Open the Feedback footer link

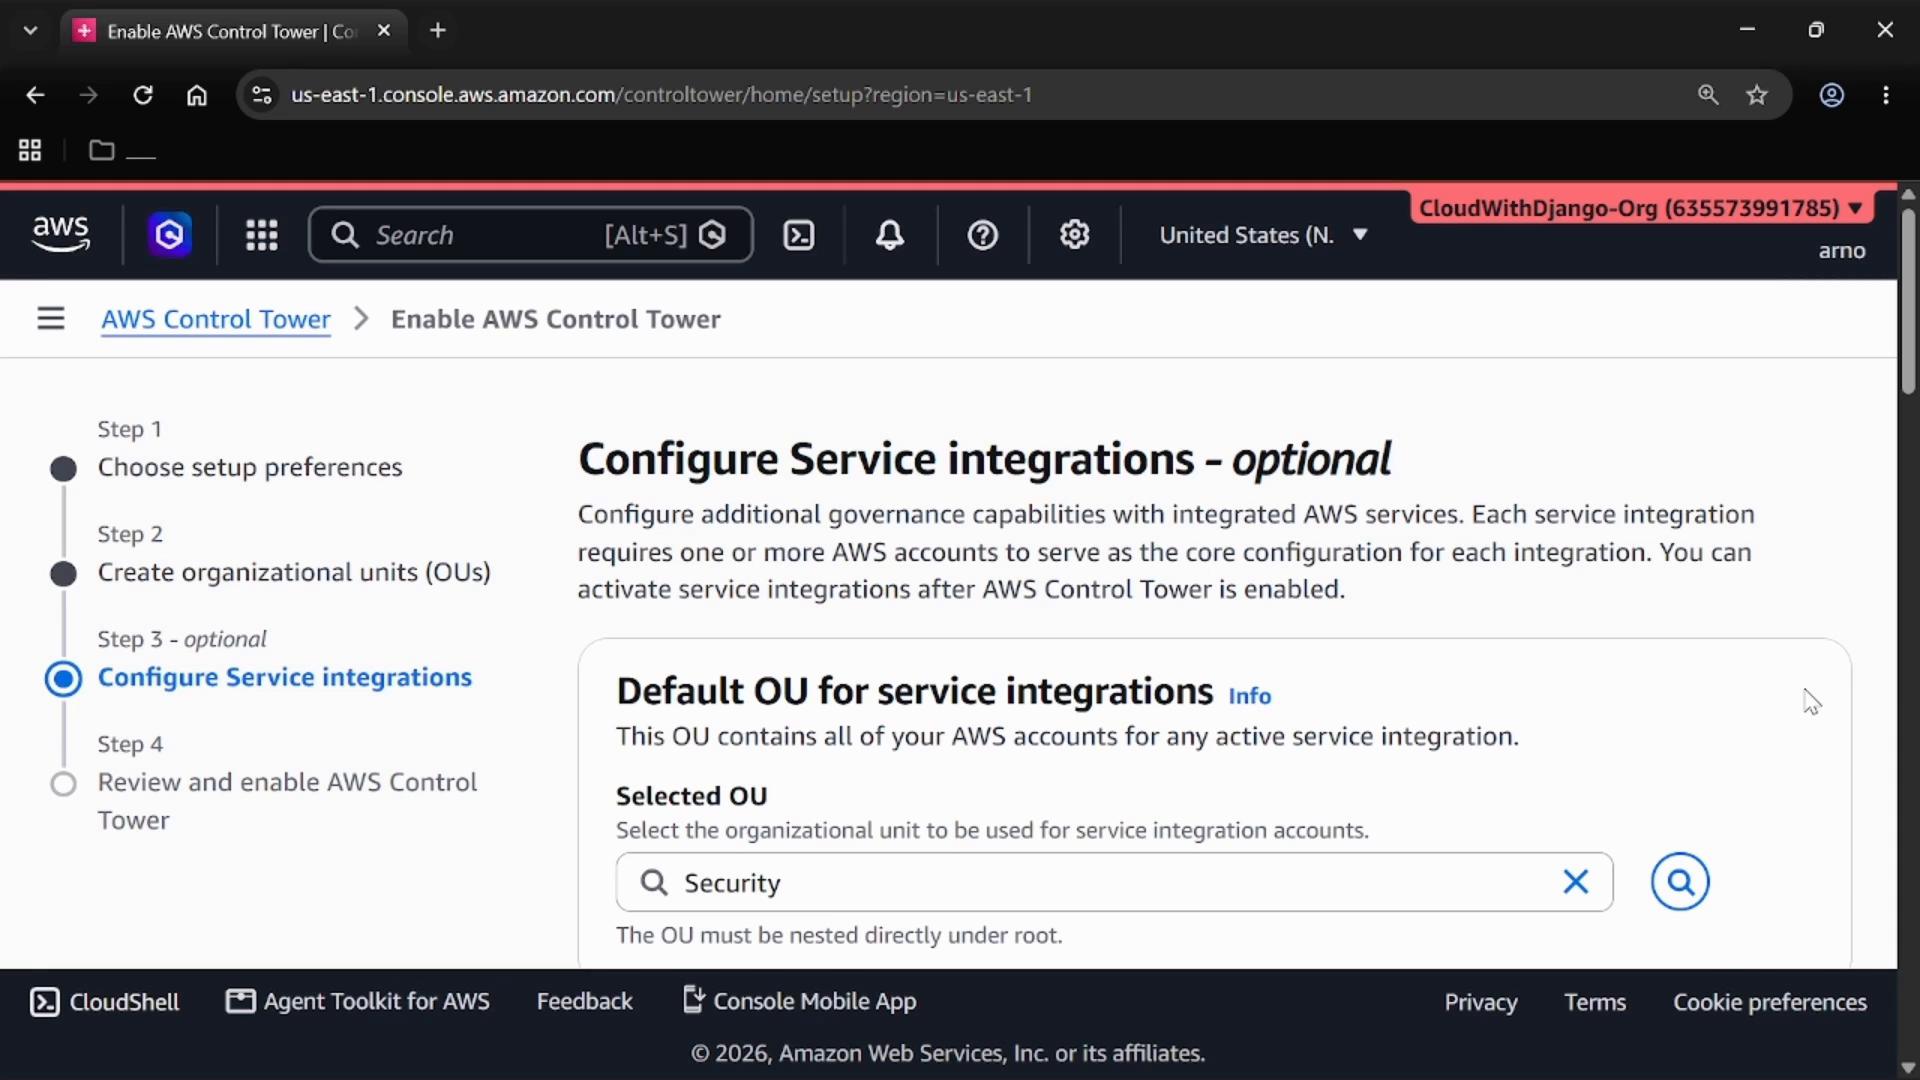(x=585, y=1002)
